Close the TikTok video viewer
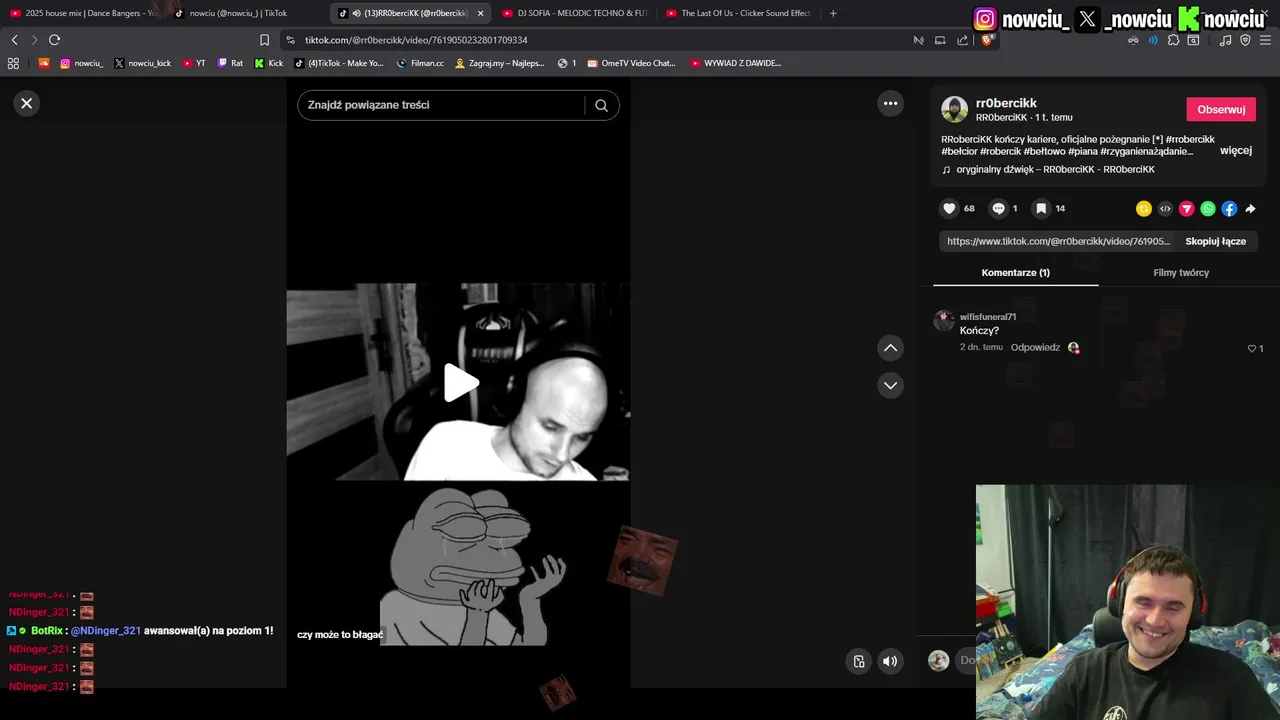This screenshot has width=1280, height=720. click(27, 103)
